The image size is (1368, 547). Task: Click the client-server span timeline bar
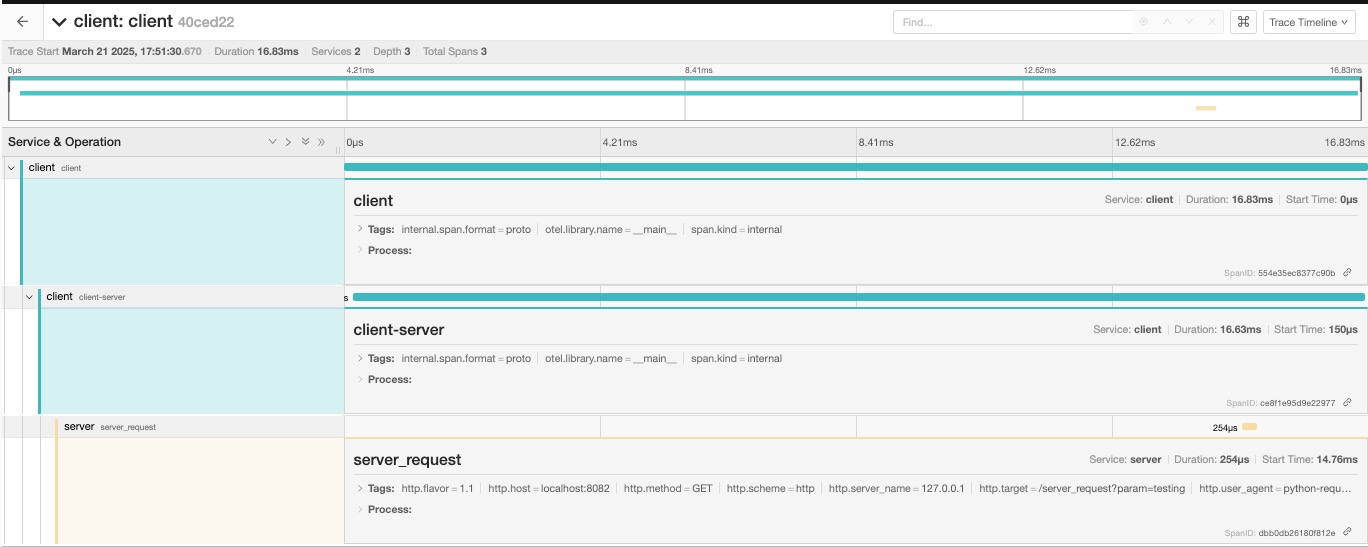coord(858,297)
